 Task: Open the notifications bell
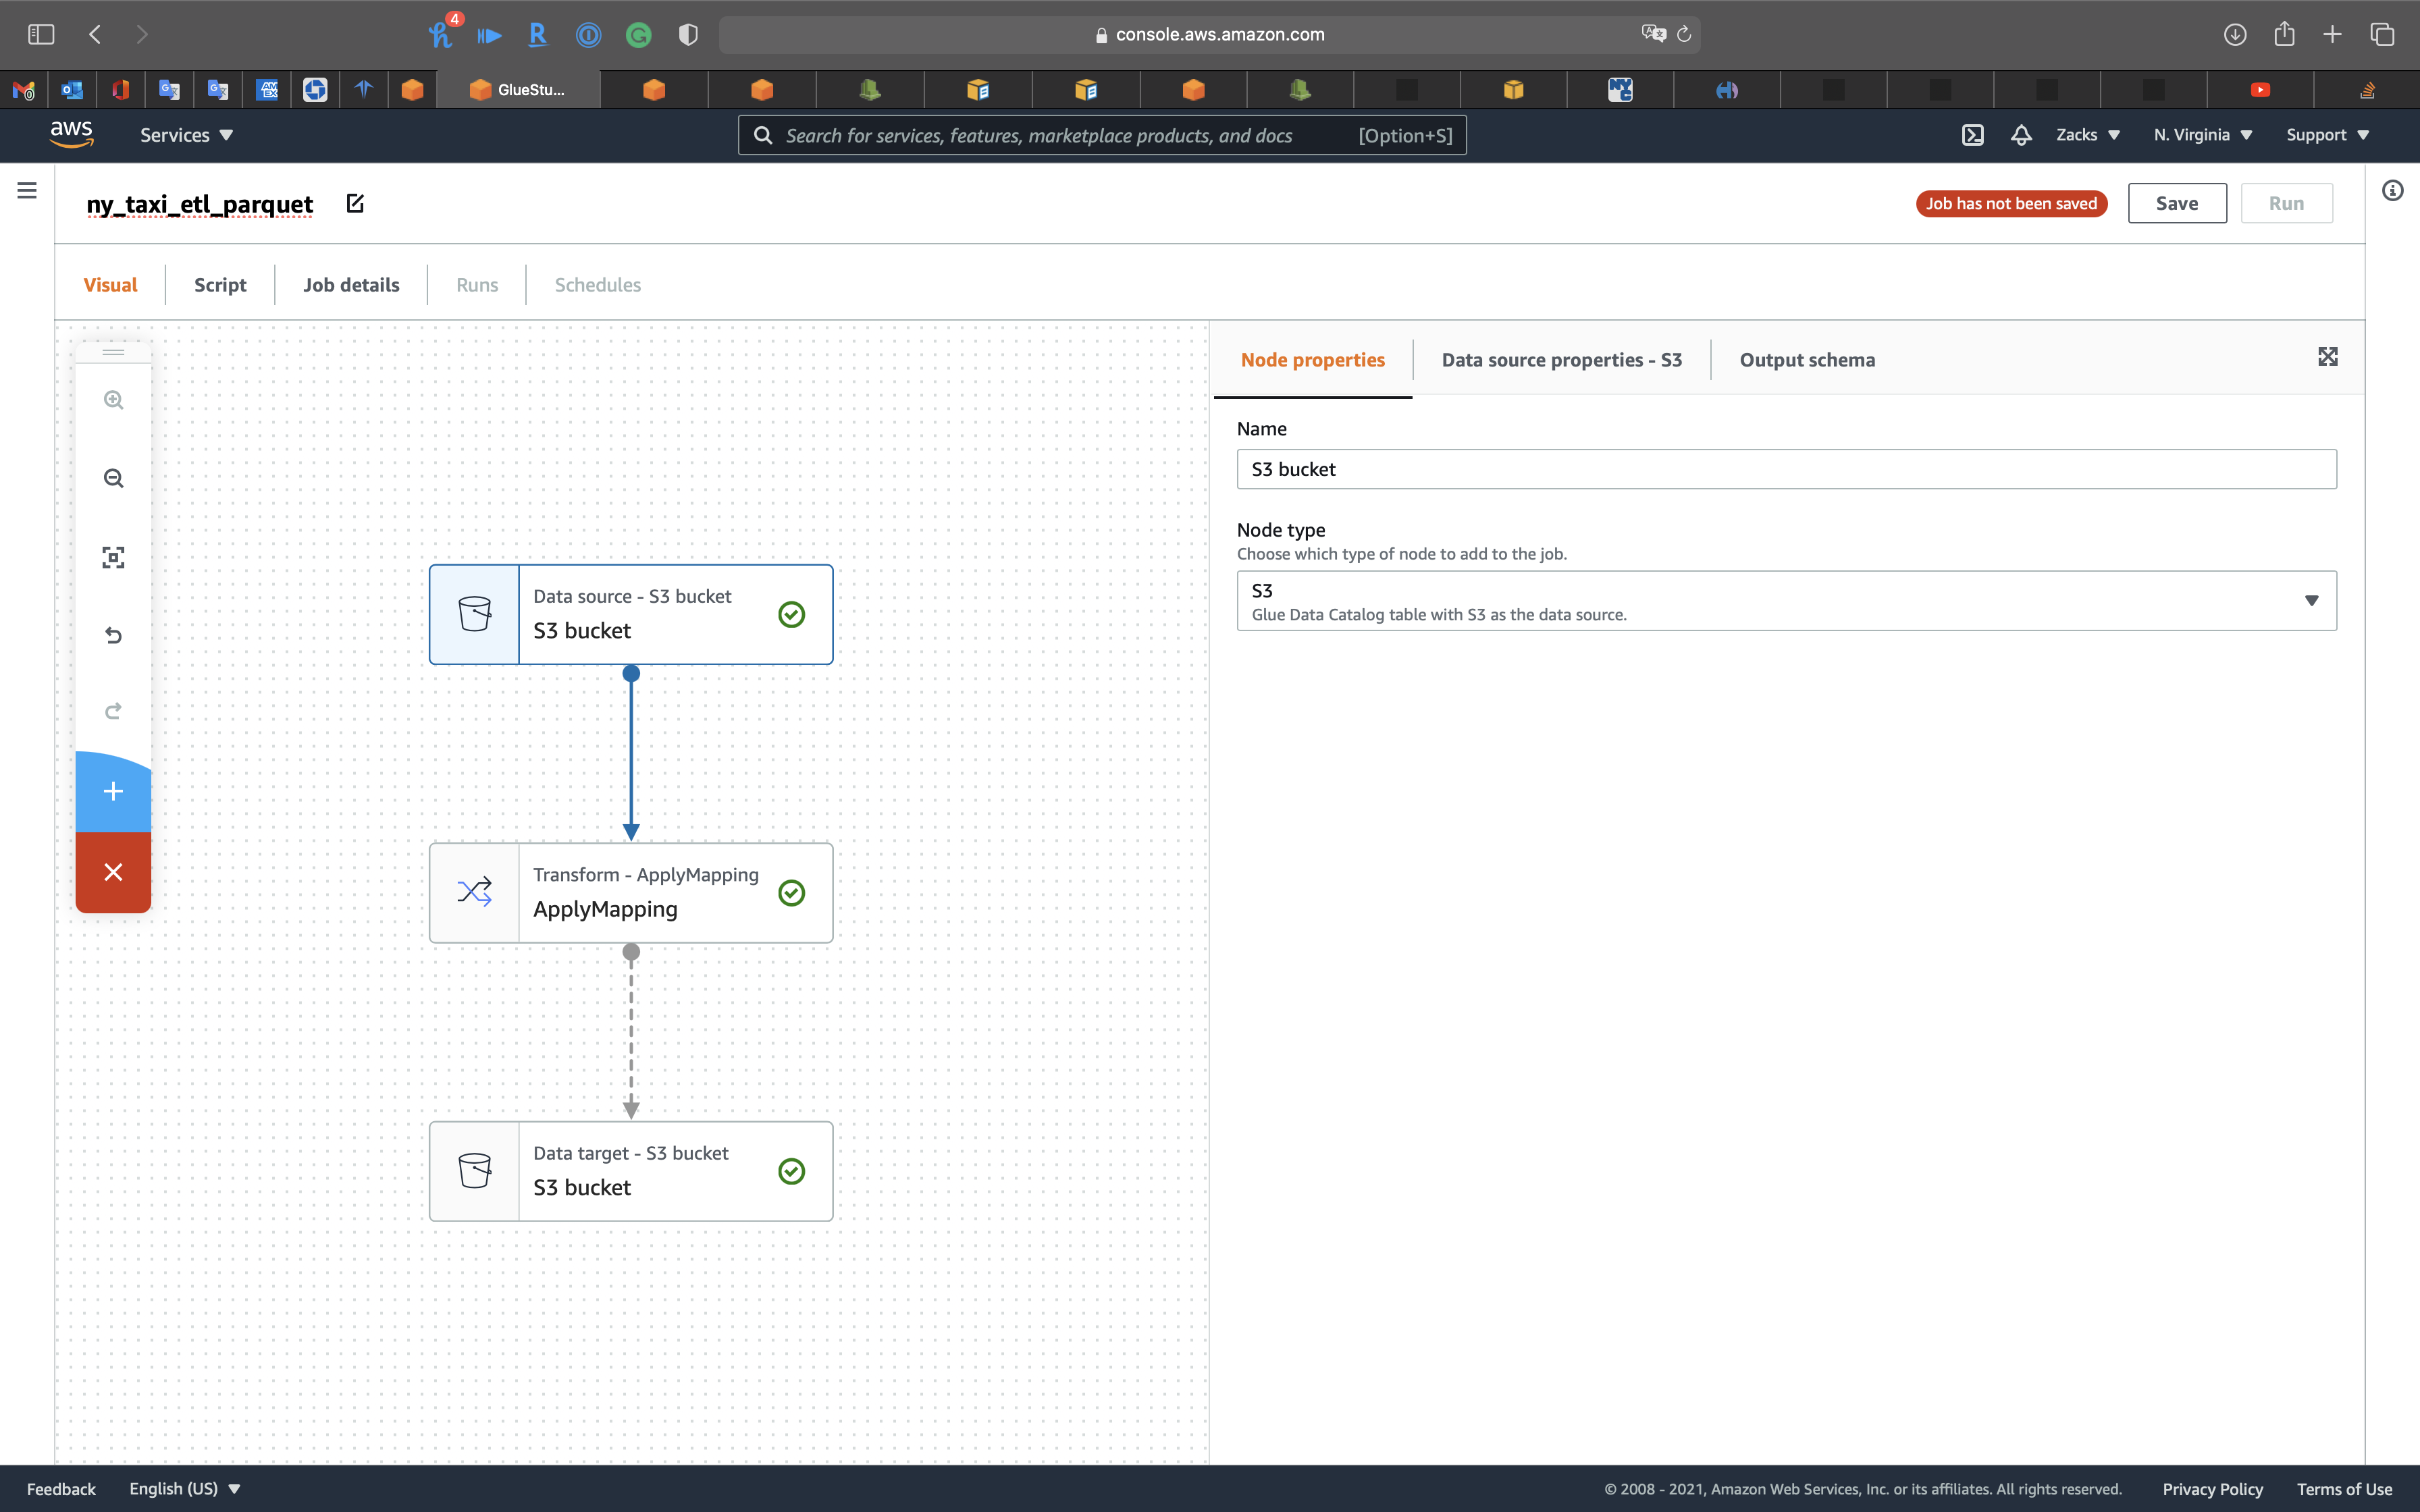coord(2021,135)
